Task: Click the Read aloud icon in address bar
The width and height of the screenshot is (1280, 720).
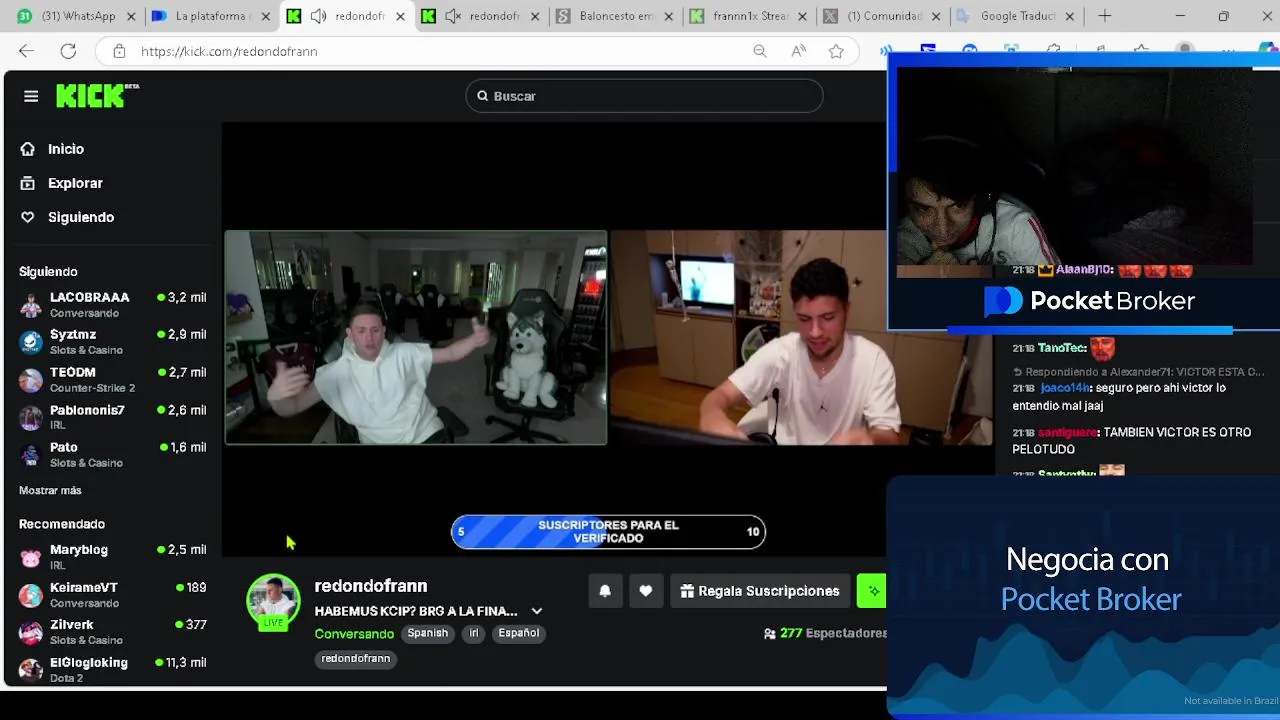Action: pyautogui.click(x=798, y=51)
